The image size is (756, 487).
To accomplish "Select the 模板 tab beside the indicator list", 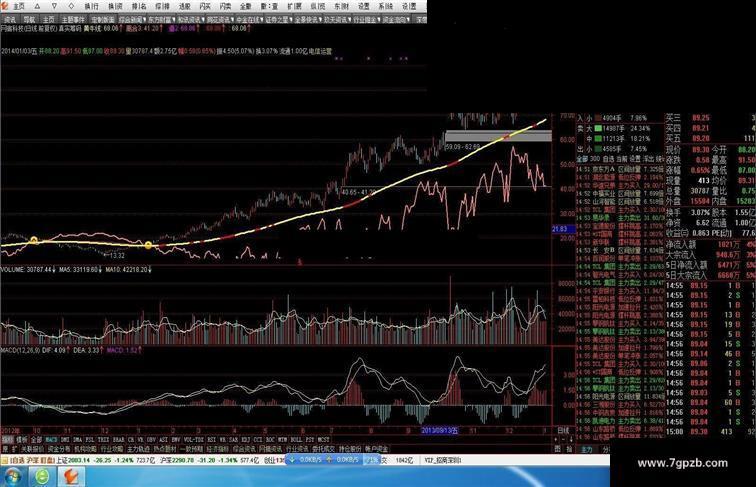I will (x=22, y=440).
